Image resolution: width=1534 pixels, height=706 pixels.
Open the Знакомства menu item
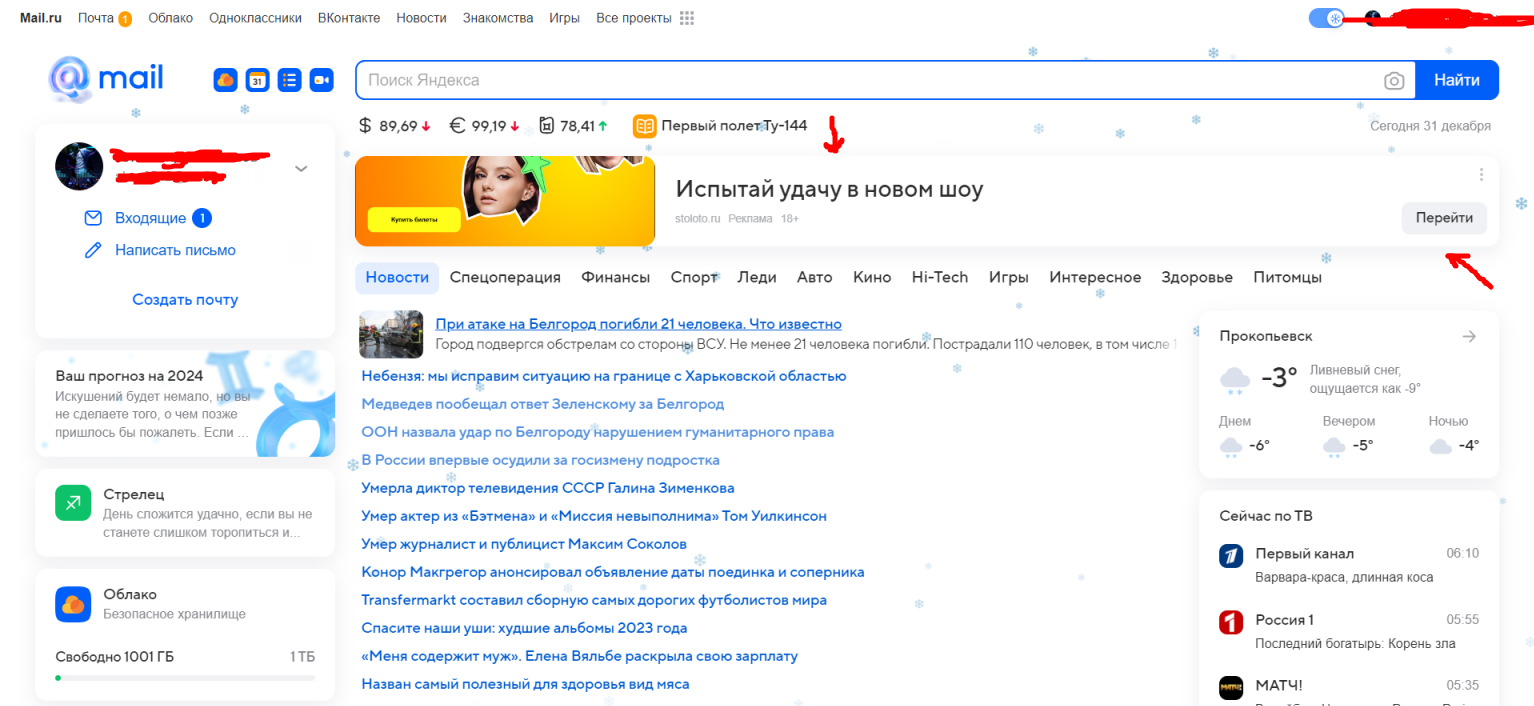pos(497,17)
